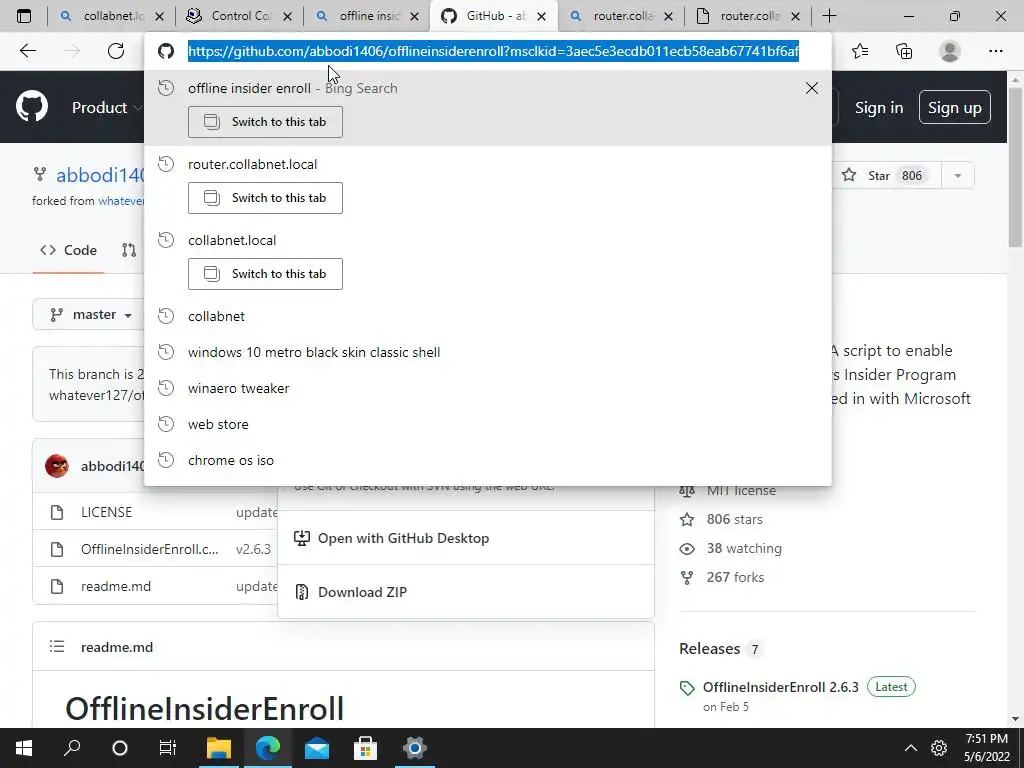
Task: Open Settings and more ellipsis menu
Action: click(x=995, y=51)
